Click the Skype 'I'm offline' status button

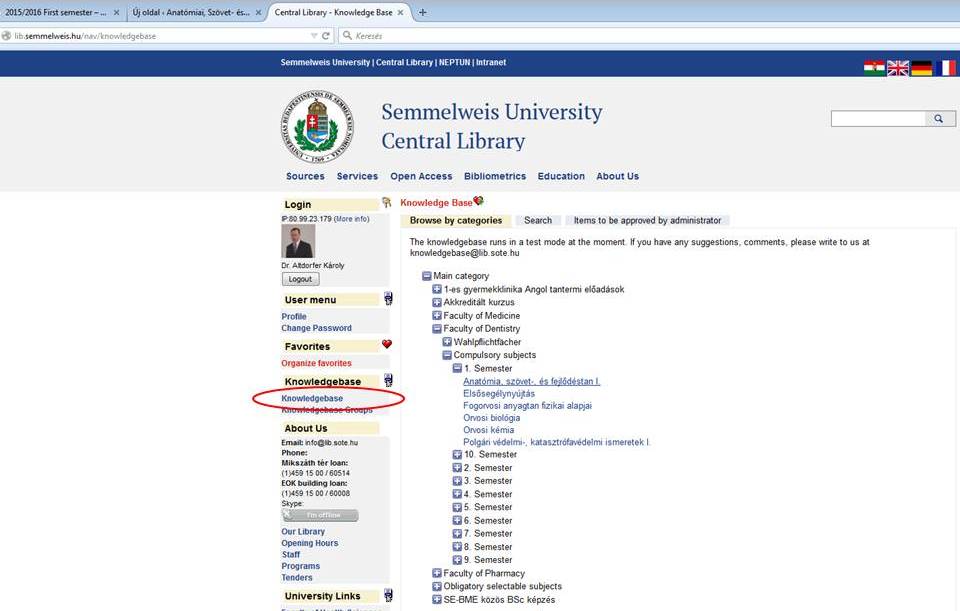click(320, 515)
